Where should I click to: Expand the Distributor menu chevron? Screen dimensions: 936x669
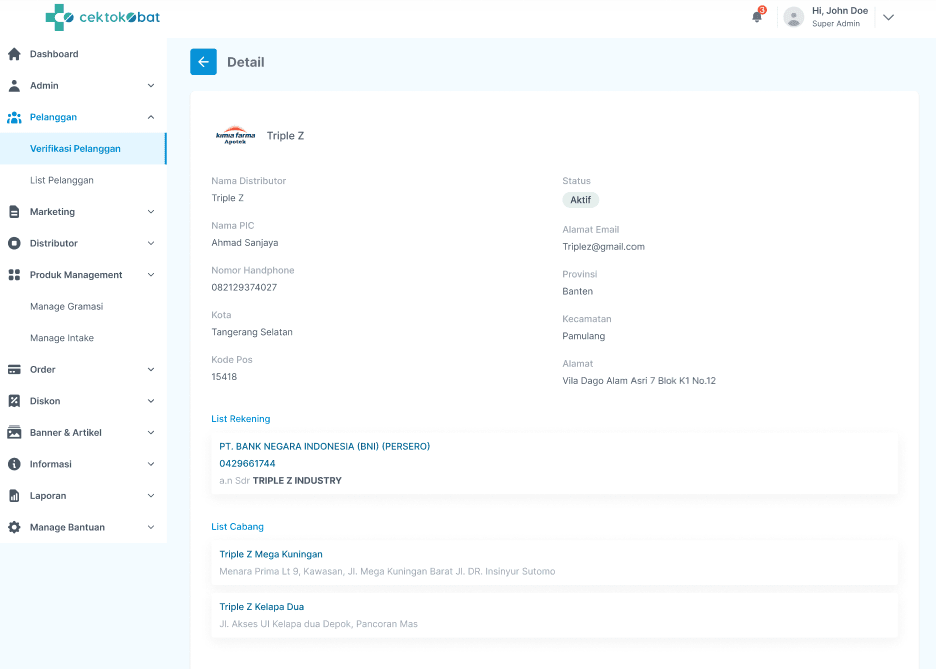151,243
